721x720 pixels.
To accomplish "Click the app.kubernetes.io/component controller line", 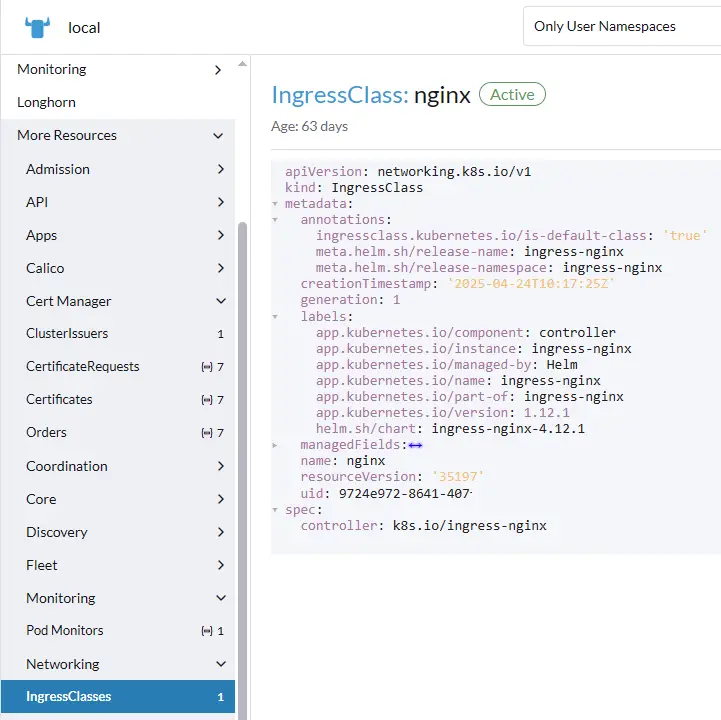I will click(x=465, y=333).
